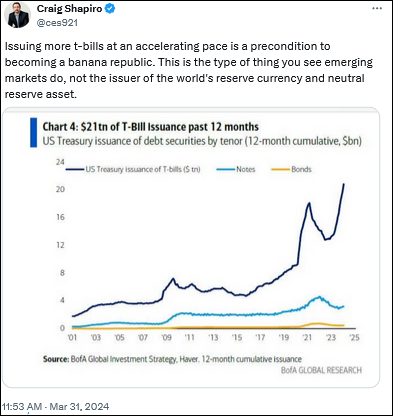Open Craig Shapiro's profile avatar
Viewport: 393px width, 416px height.
[x=17, y=15]
